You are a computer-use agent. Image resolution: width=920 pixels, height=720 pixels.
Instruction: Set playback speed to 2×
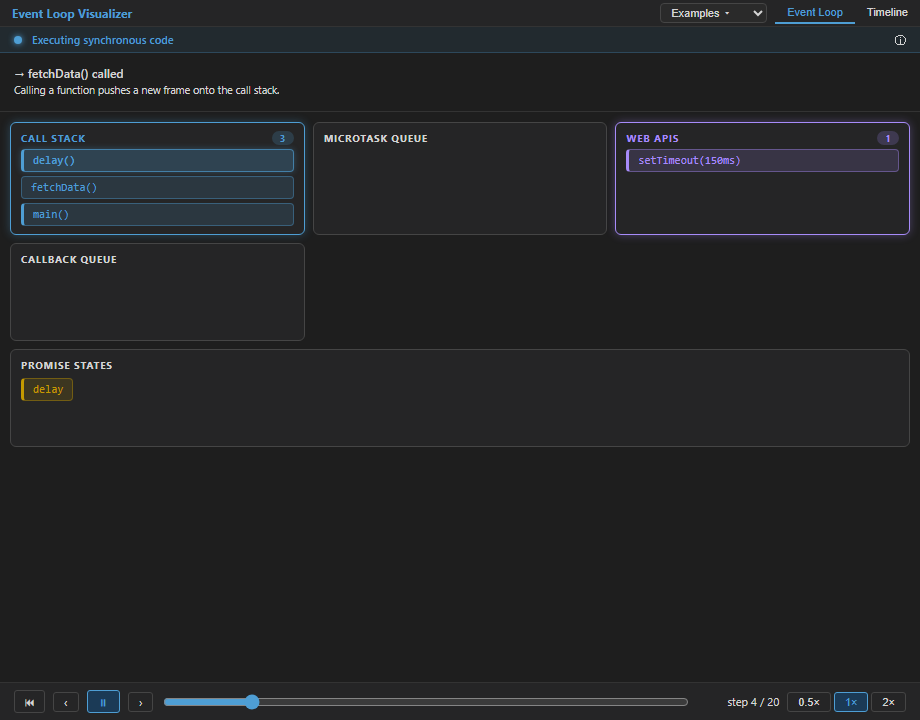pos(888,702)
